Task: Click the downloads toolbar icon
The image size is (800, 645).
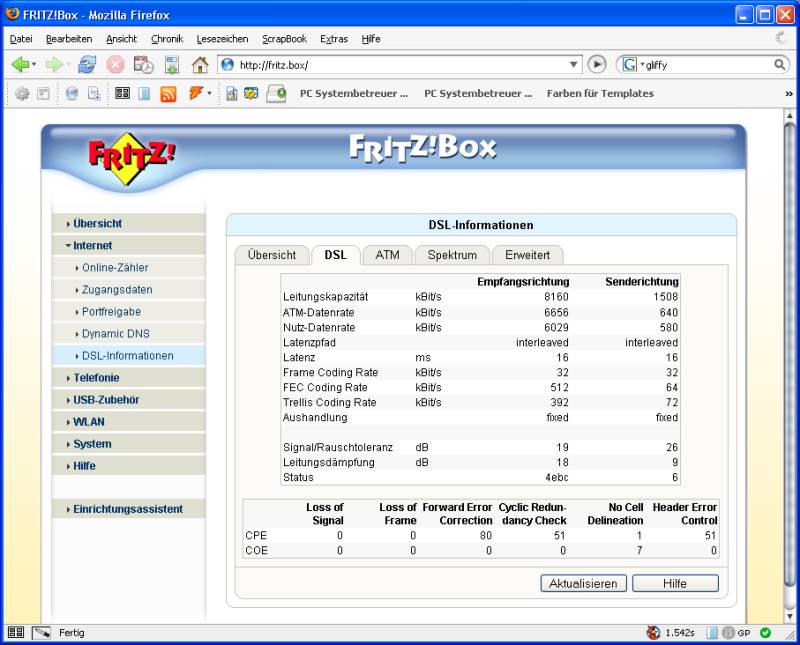Action: pyautogui.click(x=172, y=65)
